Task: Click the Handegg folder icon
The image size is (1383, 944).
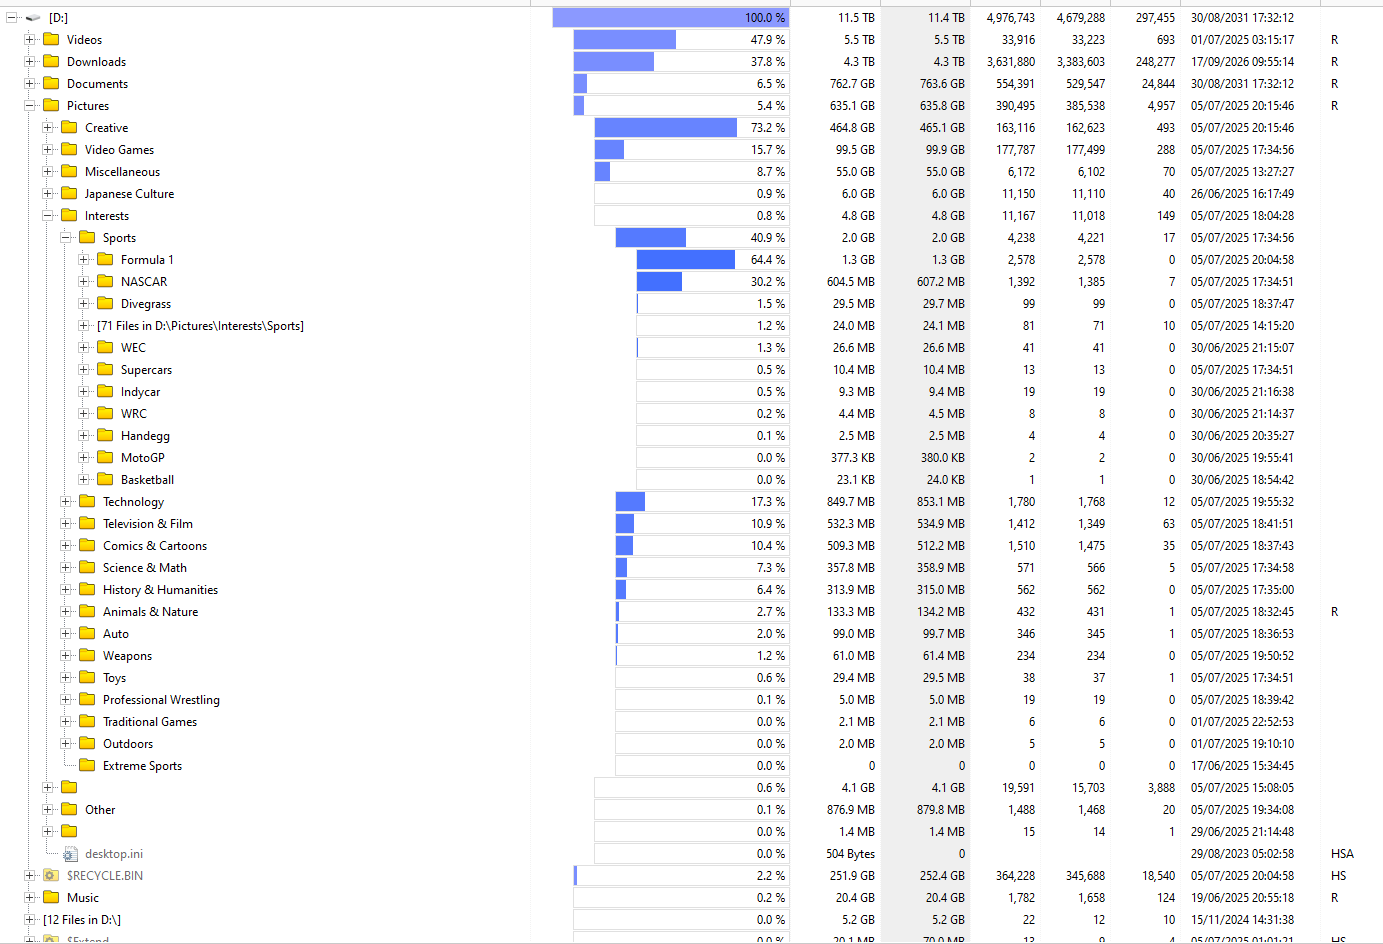Action: pos(105,436)
